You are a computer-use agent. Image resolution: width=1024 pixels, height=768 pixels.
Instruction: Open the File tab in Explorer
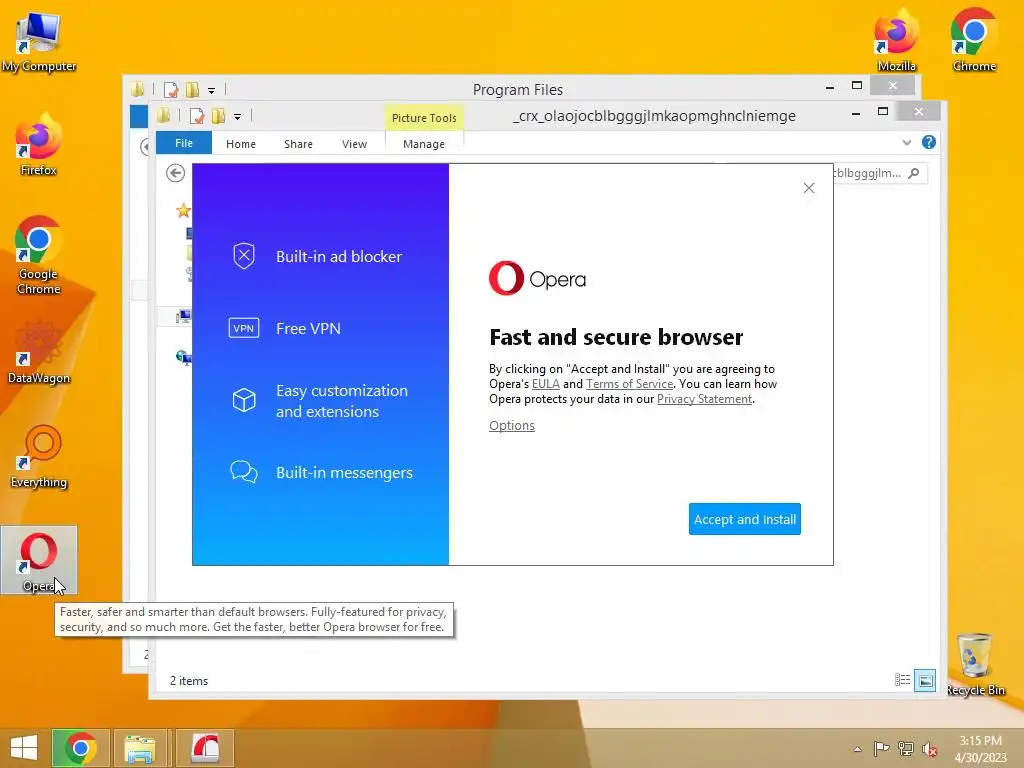184,143
